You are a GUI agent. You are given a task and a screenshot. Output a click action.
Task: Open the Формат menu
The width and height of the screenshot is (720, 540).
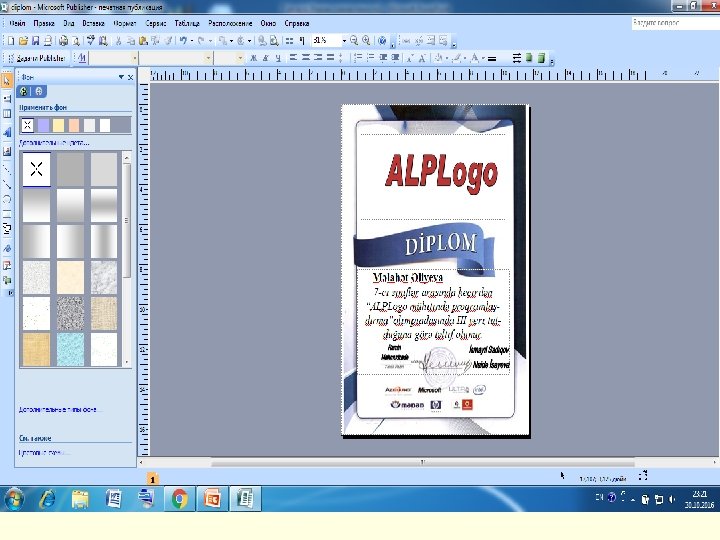[125, 23]
